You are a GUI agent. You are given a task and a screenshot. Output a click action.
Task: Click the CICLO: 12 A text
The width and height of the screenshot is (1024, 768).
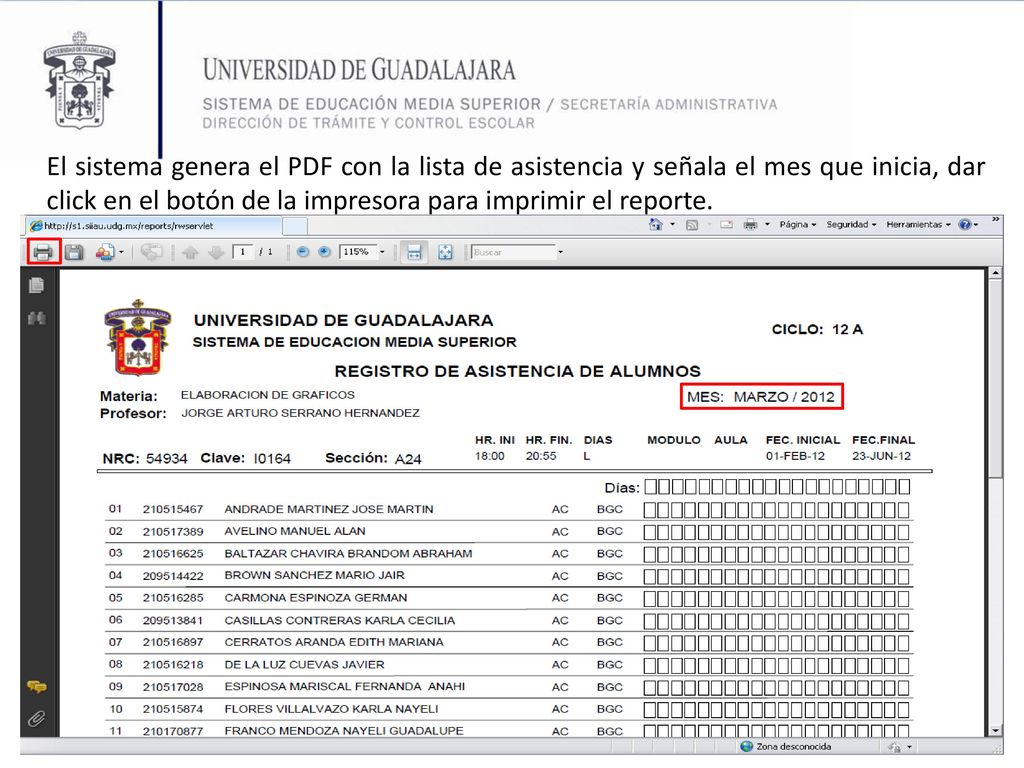[817, 329]
